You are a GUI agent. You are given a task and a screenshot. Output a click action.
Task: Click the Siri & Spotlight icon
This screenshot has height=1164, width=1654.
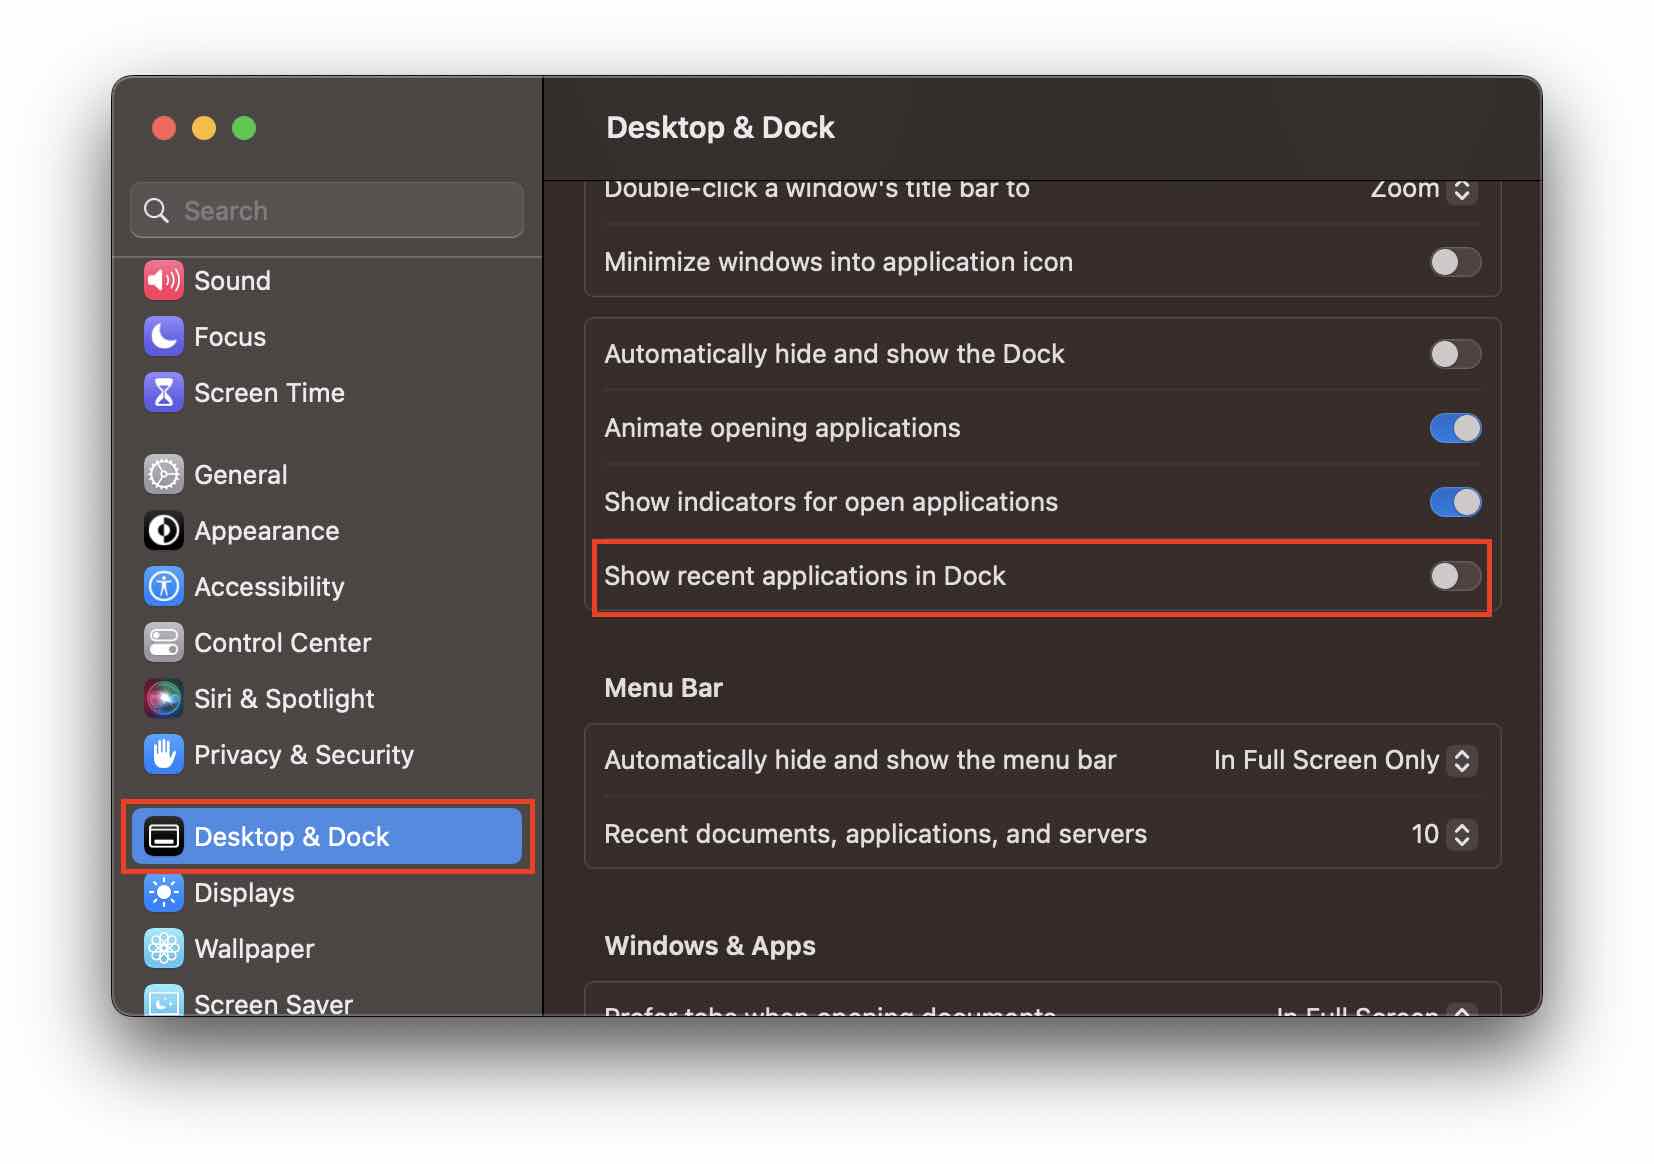point(163,699)
